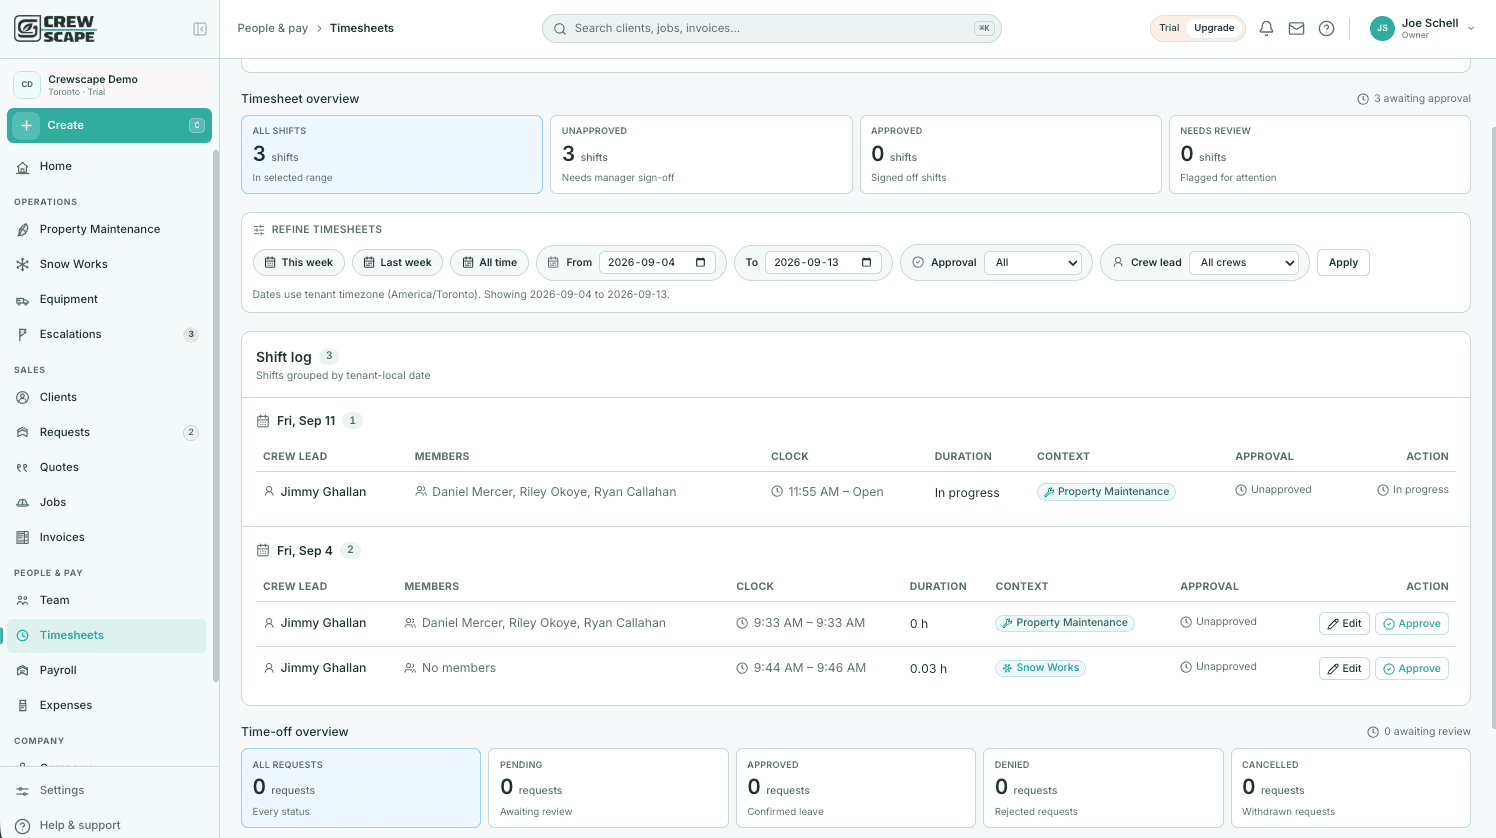Approve the 9:33 AM Property Maintenance shift
Screen dimensions: 1496x838
[x=1412, y=623]
